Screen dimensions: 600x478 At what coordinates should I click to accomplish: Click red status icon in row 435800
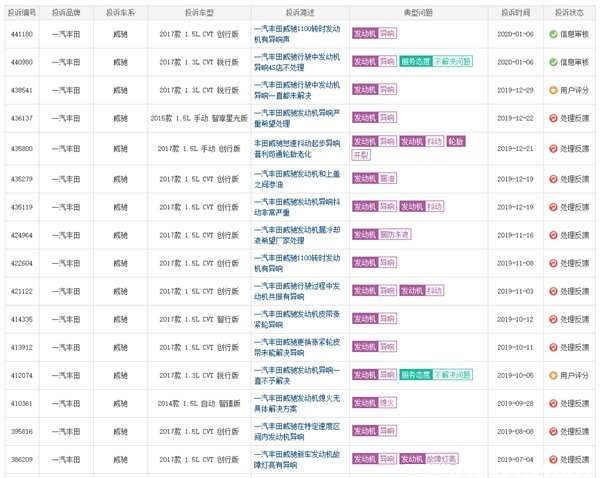pos(553,148)
